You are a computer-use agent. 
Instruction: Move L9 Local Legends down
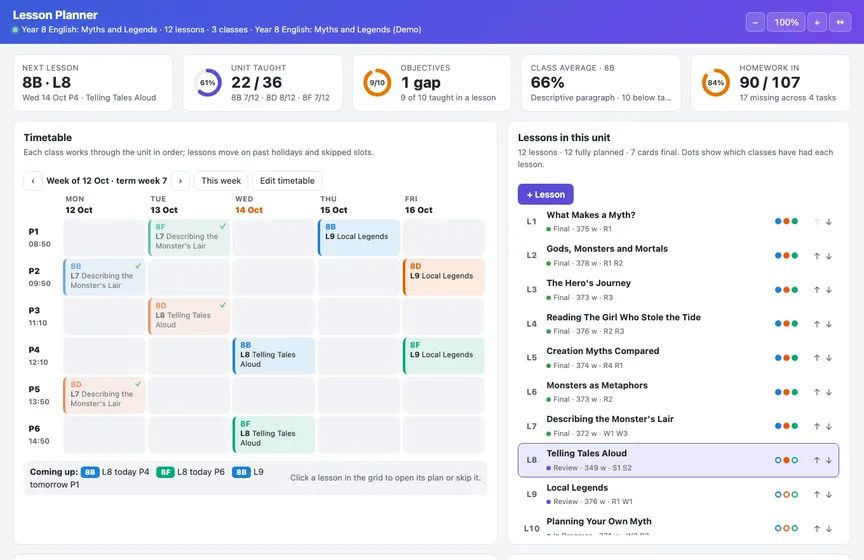click(828, 494)
